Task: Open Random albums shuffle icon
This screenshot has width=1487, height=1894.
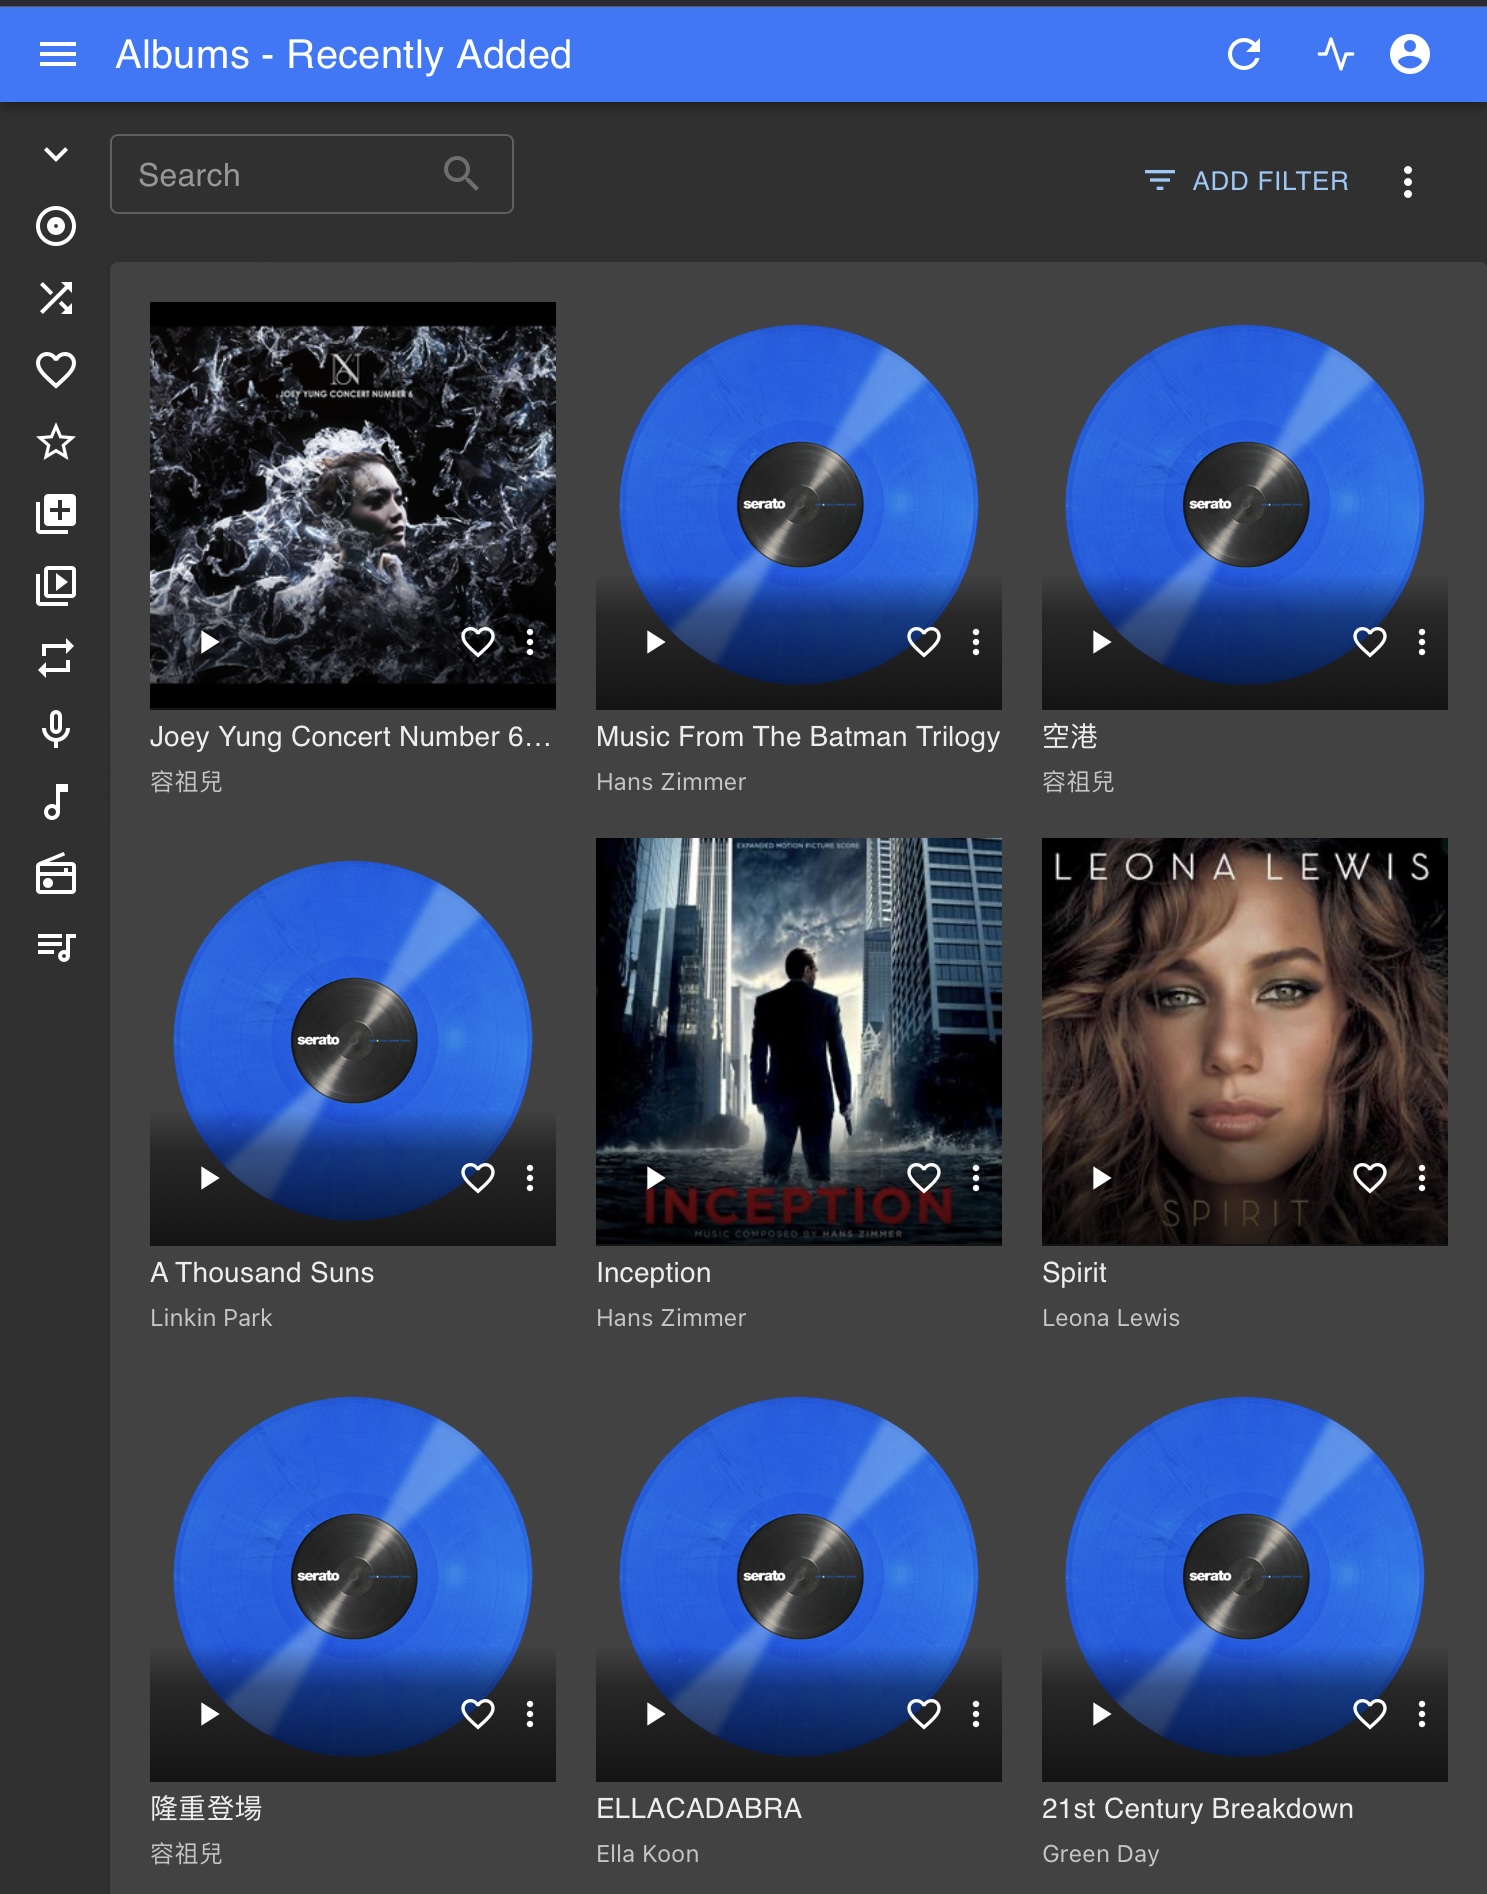Action: (56, 298)
